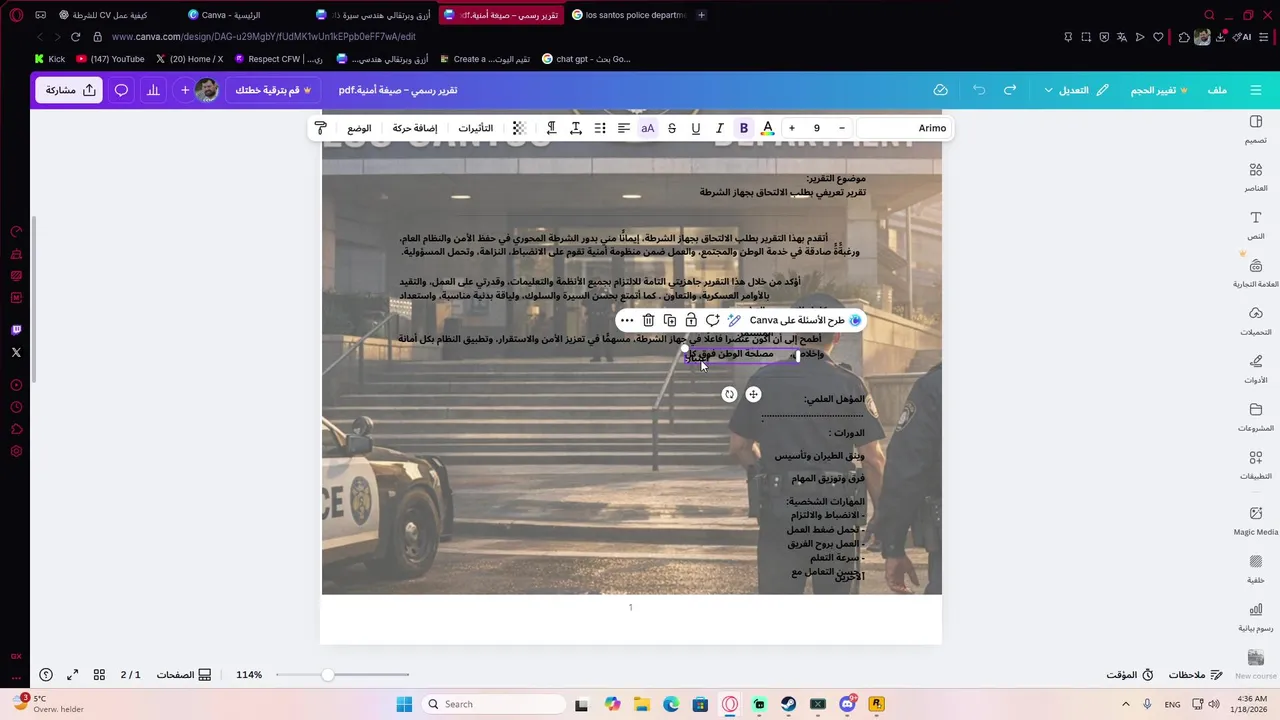Open the Canva hamburger main menu

coord(1256,90)
